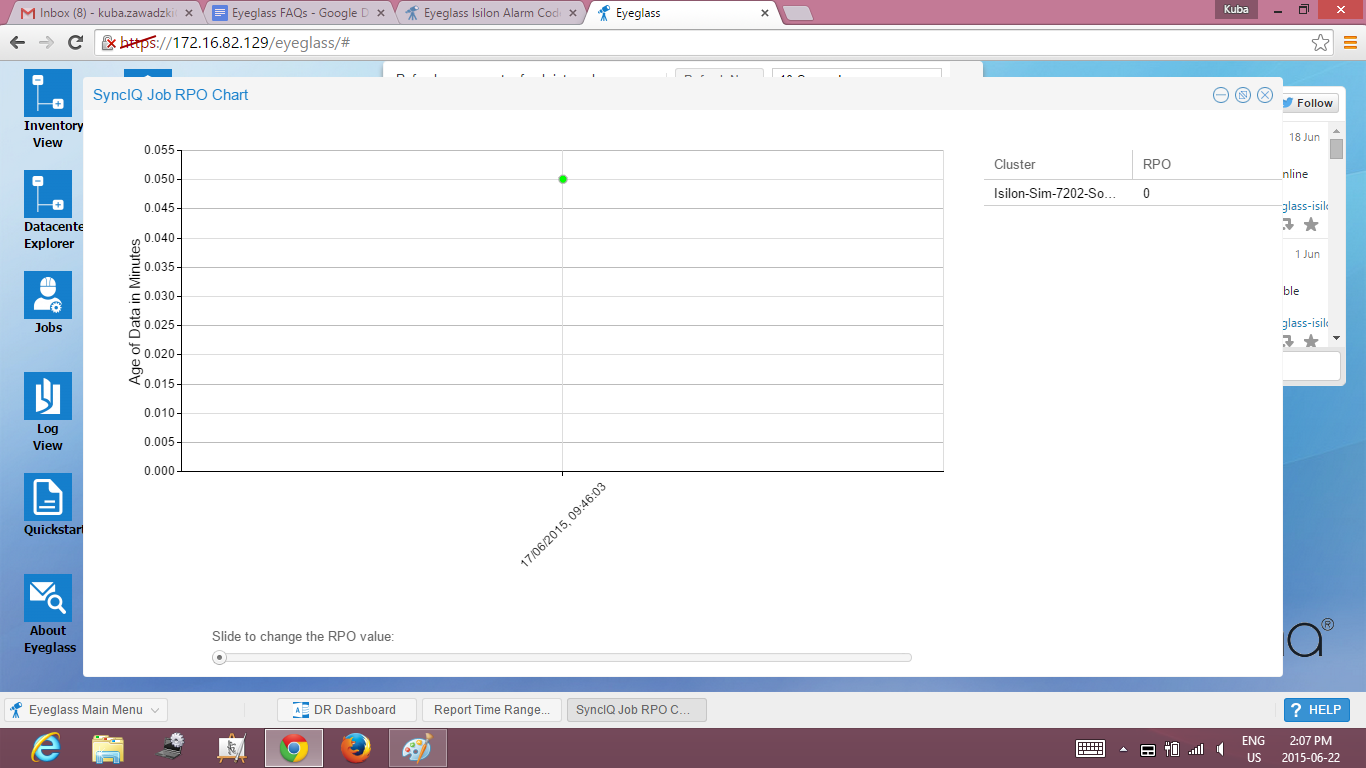Click the browser address bar URL
The image size is (1366, 768).
coord(235,43)
